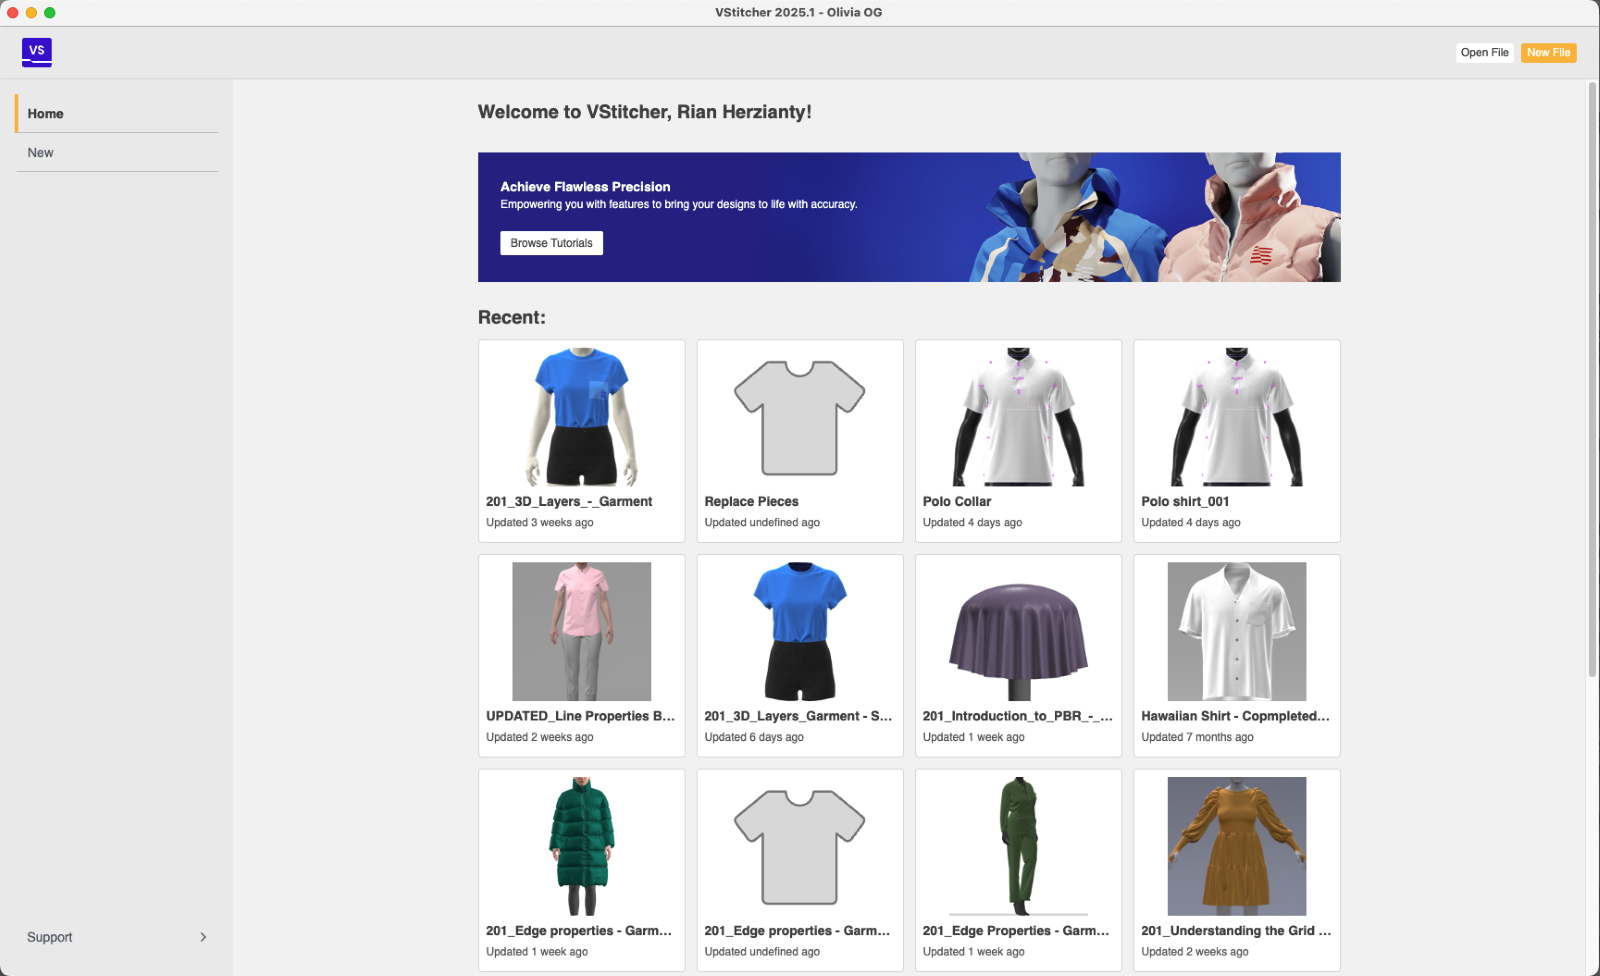Click 'Updated 3 weeks ago' text

540,523
